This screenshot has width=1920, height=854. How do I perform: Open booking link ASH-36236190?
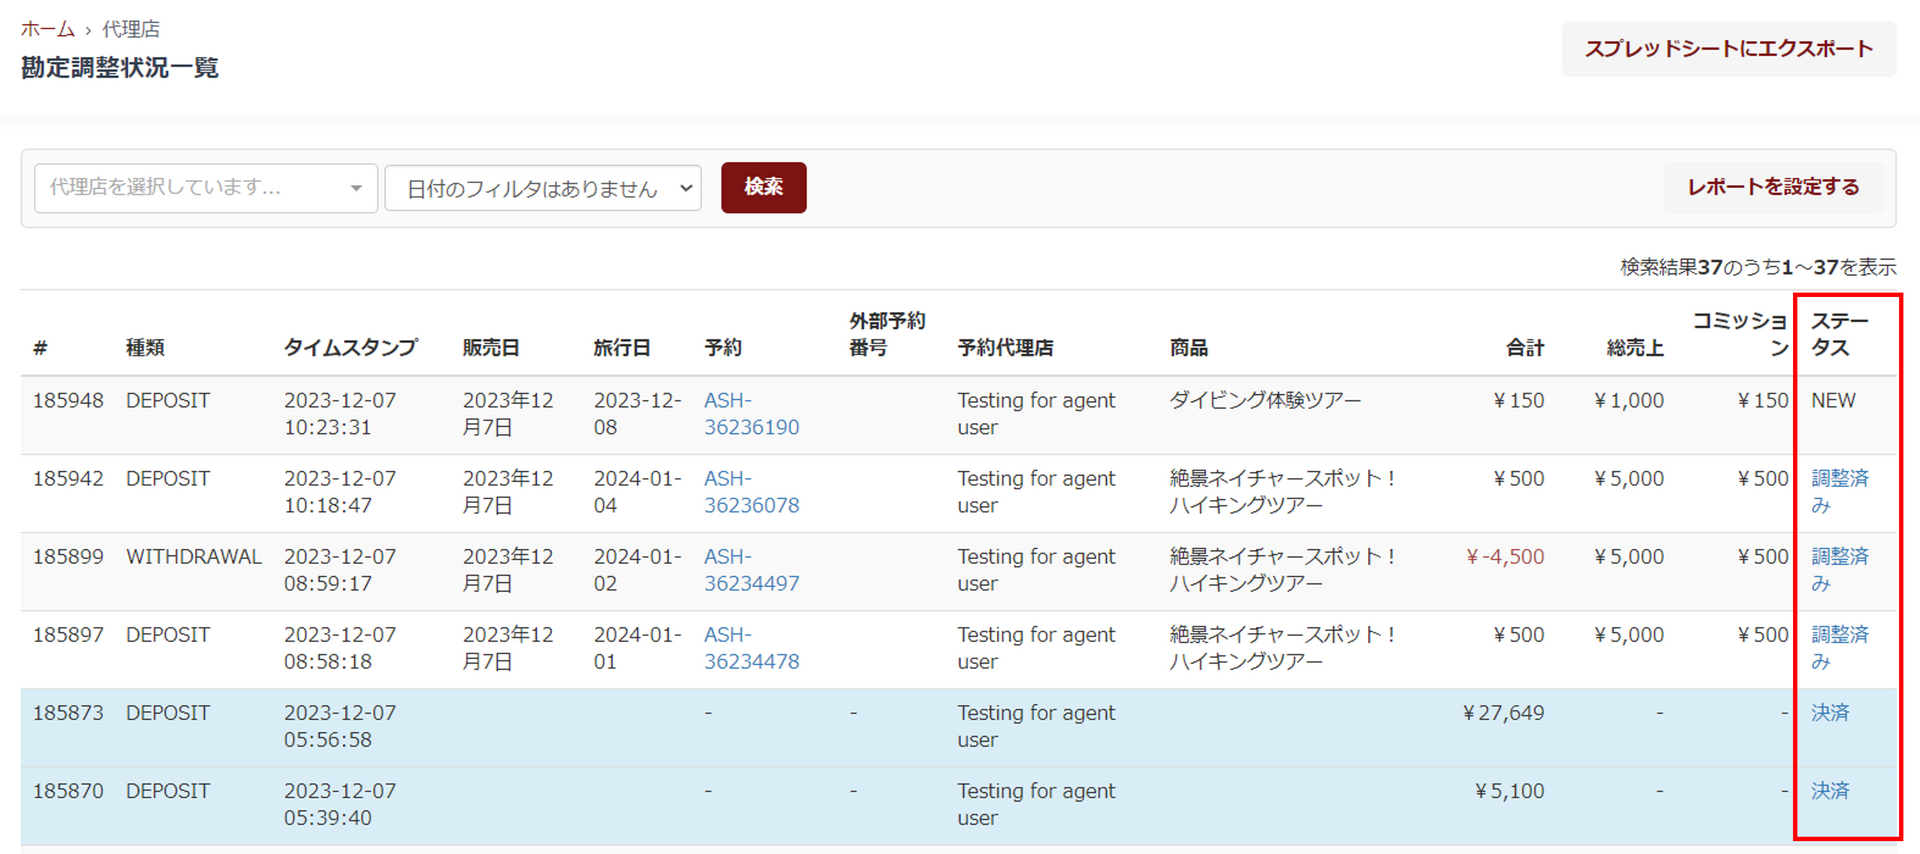point(751,414)
